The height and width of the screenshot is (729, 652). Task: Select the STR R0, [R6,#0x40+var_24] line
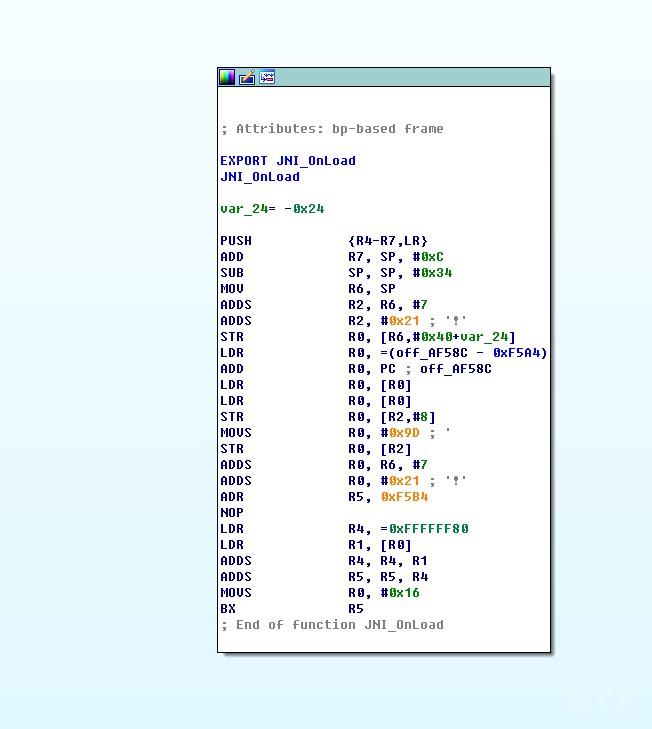368,337
